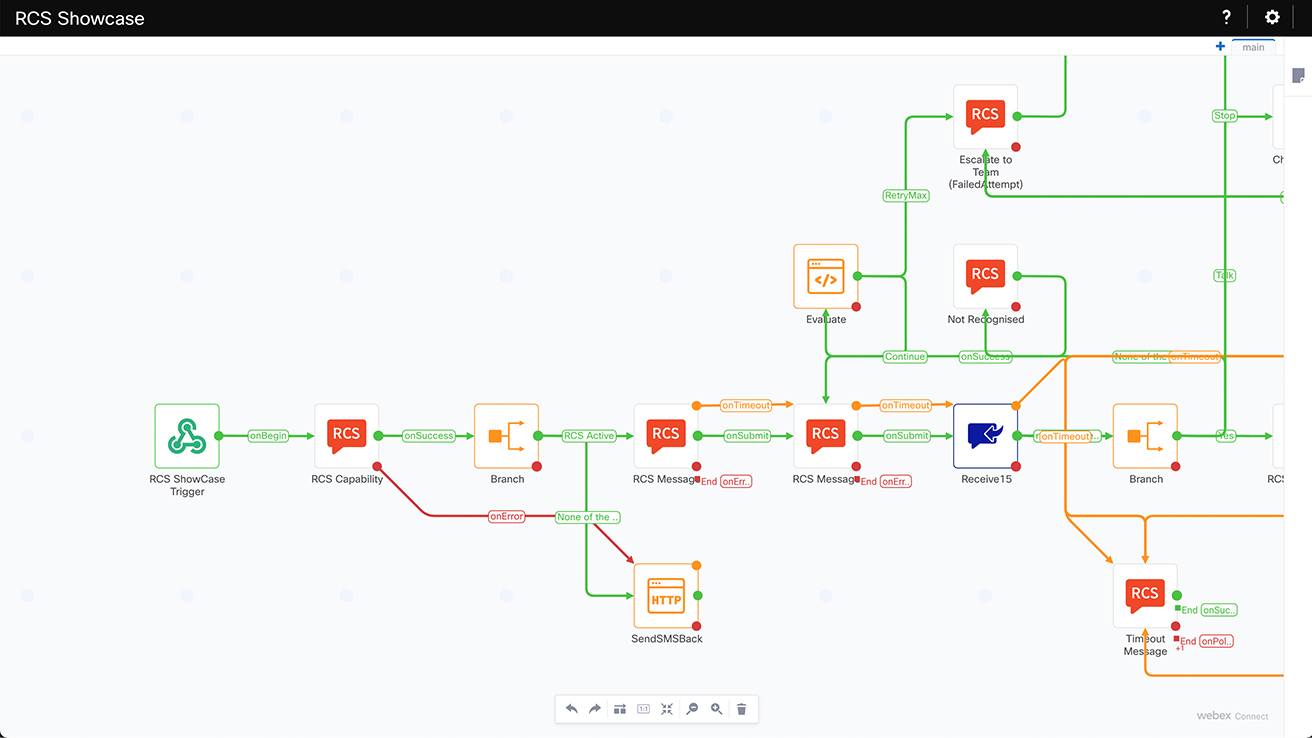Click the 'None of the ..' label near SendSMSBack
1312x738 pixels.
coord(588,517)
